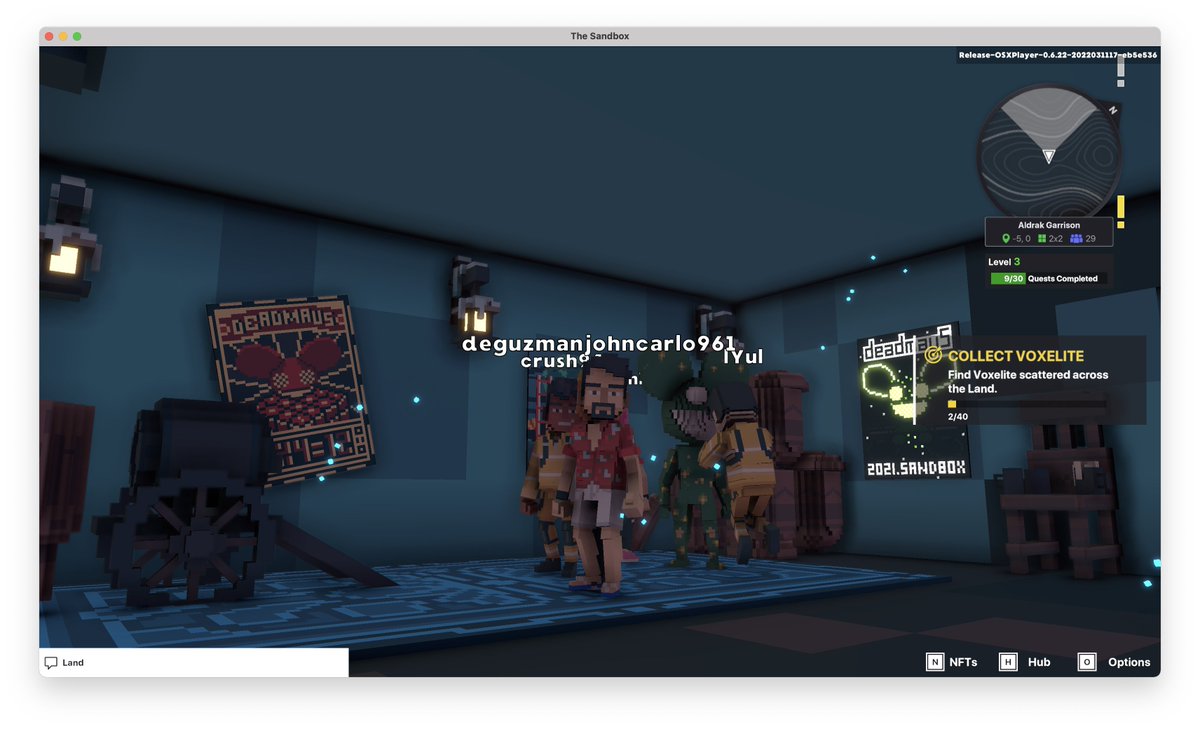Click the 29 players count text
This screenshot has width=1200, height=729.
(x=1090, y=239)
